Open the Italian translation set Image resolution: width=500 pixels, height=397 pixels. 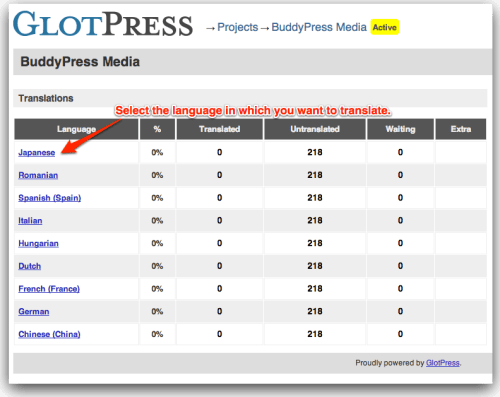pyautogui.click(x=30, y=221)
